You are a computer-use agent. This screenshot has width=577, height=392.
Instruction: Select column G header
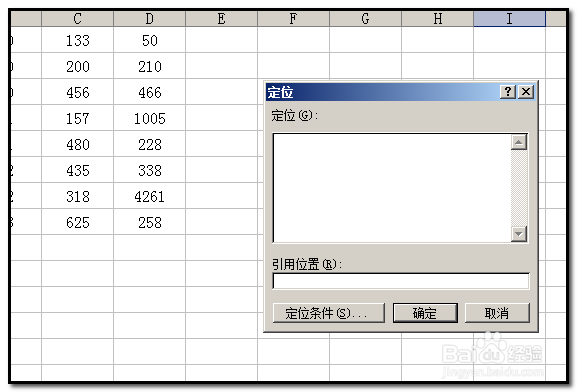(x=365, y=19)
